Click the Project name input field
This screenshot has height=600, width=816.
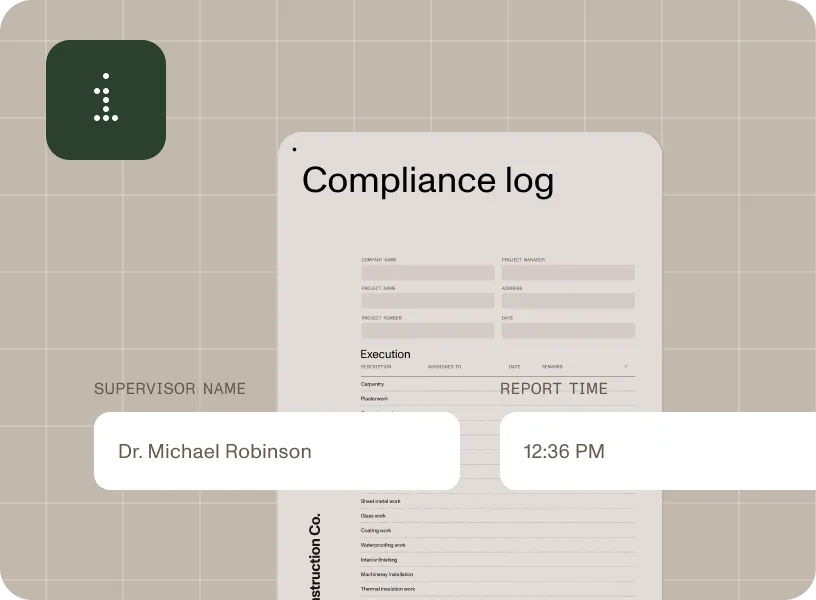click(x=427, y=301)
